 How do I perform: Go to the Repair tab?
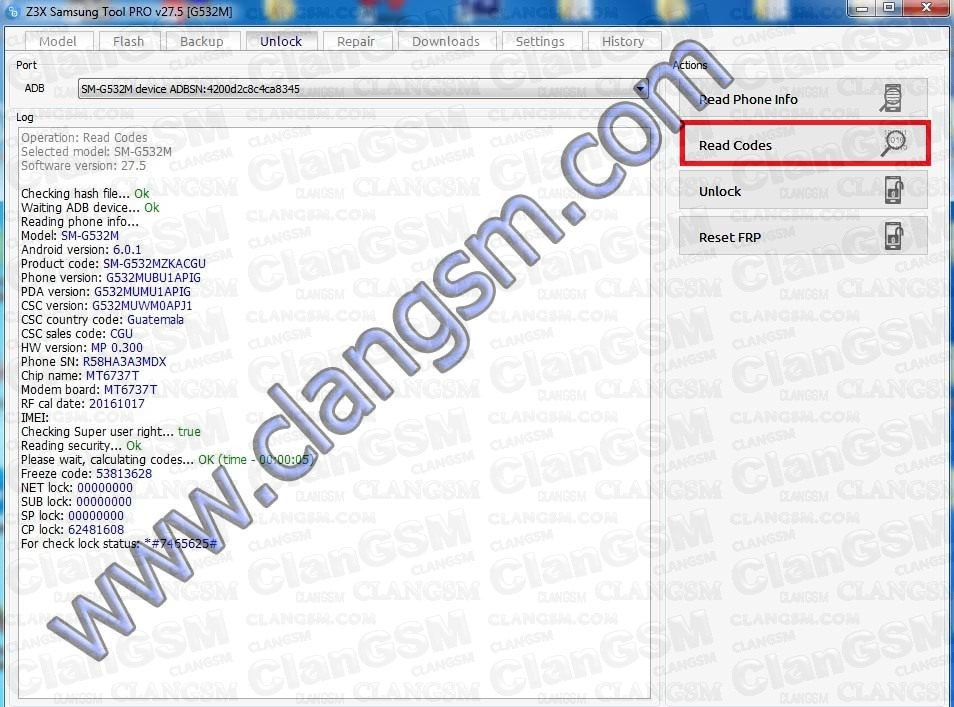(356, 41)
